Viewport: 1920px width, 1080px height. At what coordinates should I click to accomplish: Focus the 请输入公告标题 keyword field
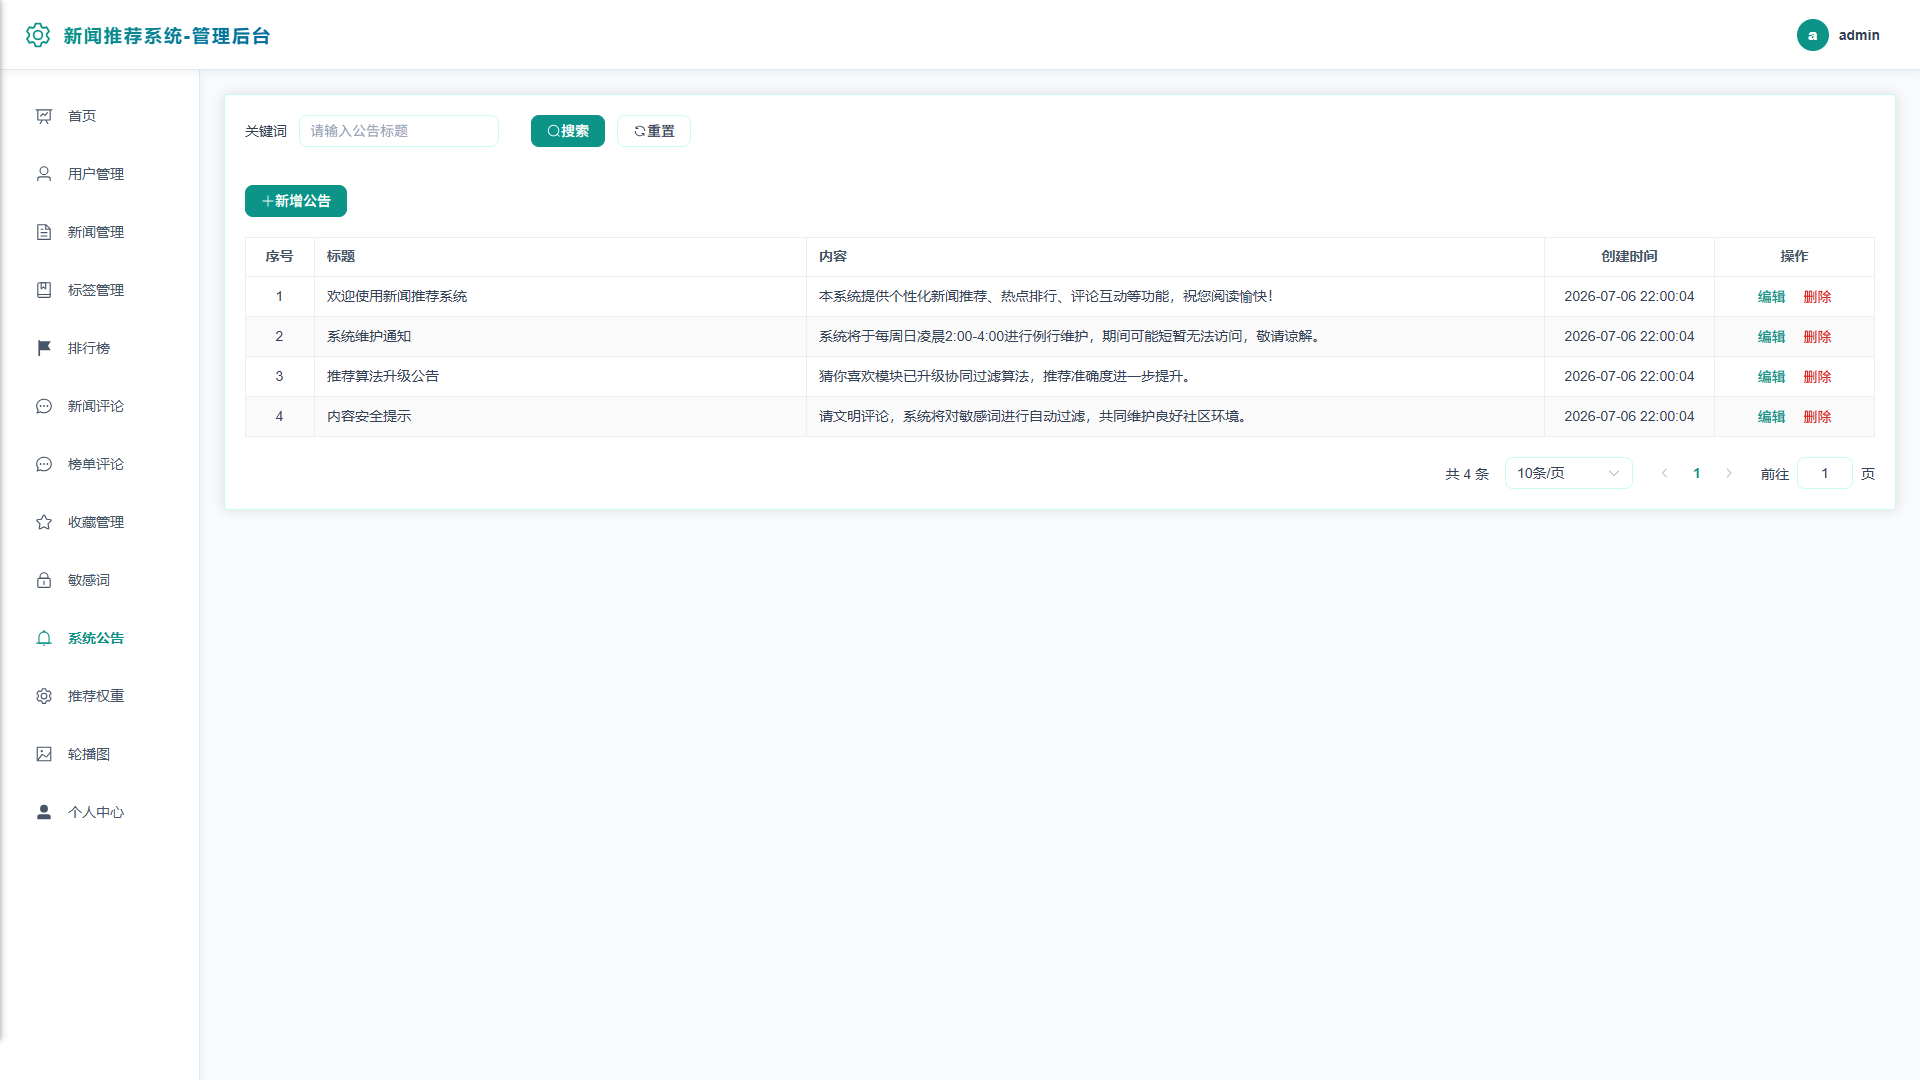[x=399, y=131]
